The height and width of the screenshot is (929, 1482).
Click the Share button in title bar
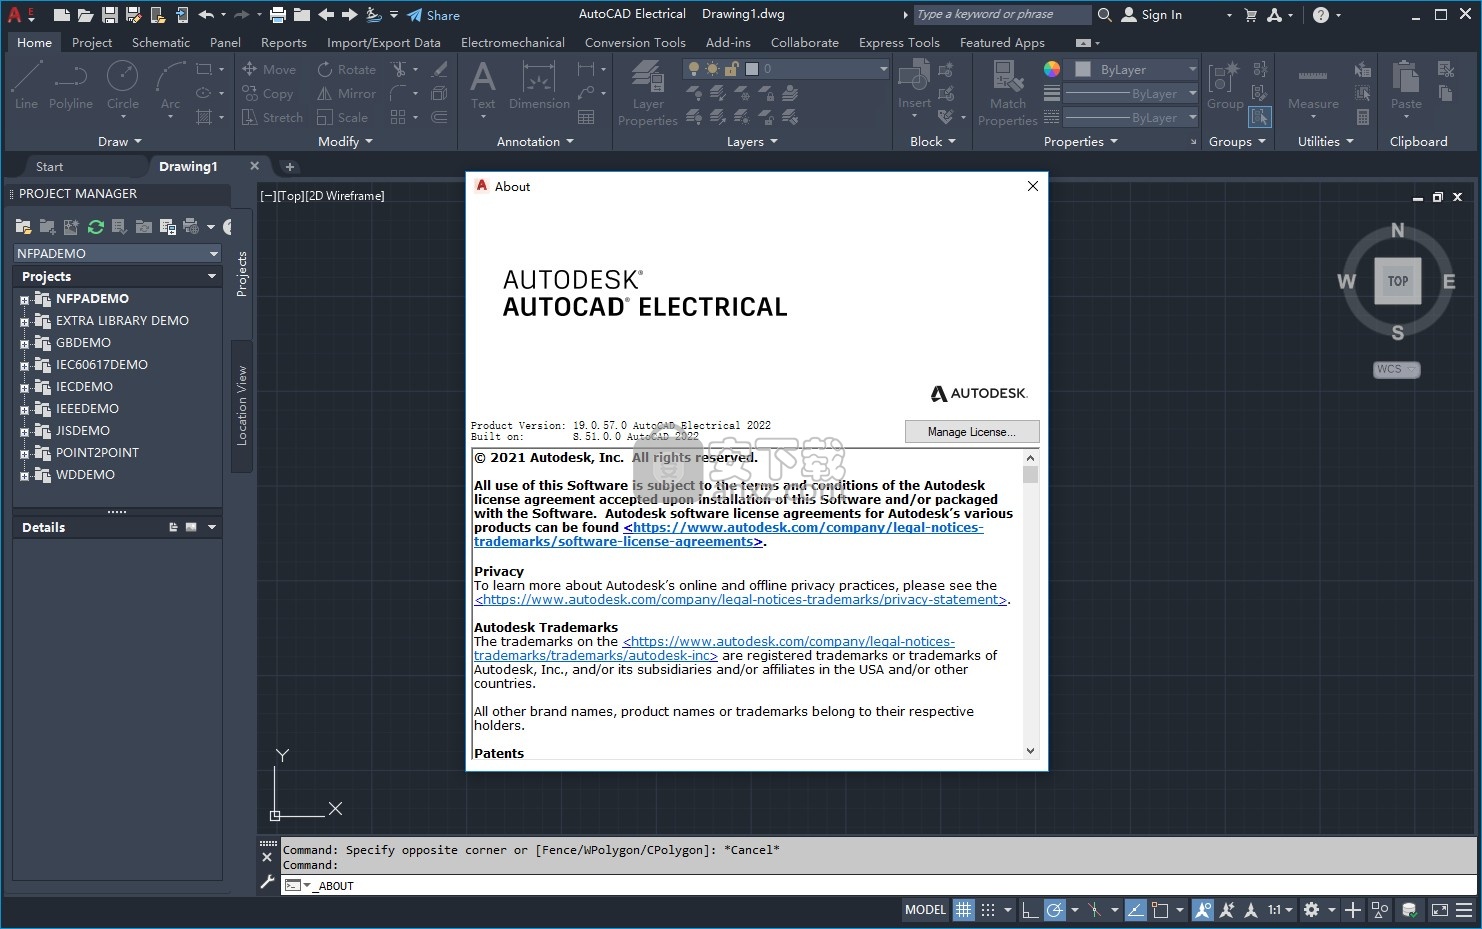pos(433,15)
